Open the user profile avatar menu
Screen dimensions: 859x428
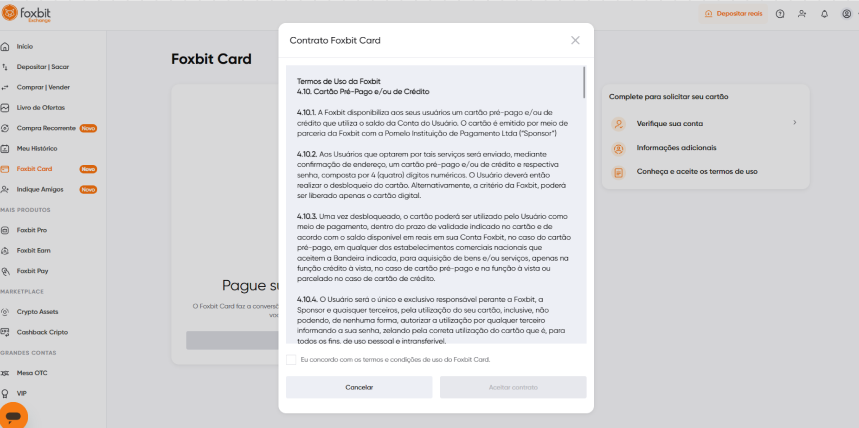pos(846,14)
